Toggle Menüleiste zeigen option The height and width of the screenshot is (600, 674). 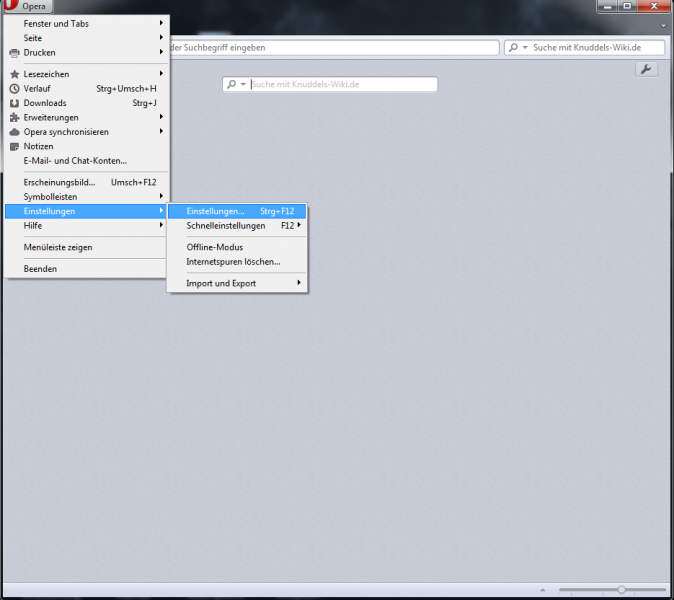(x=58, y=247)
